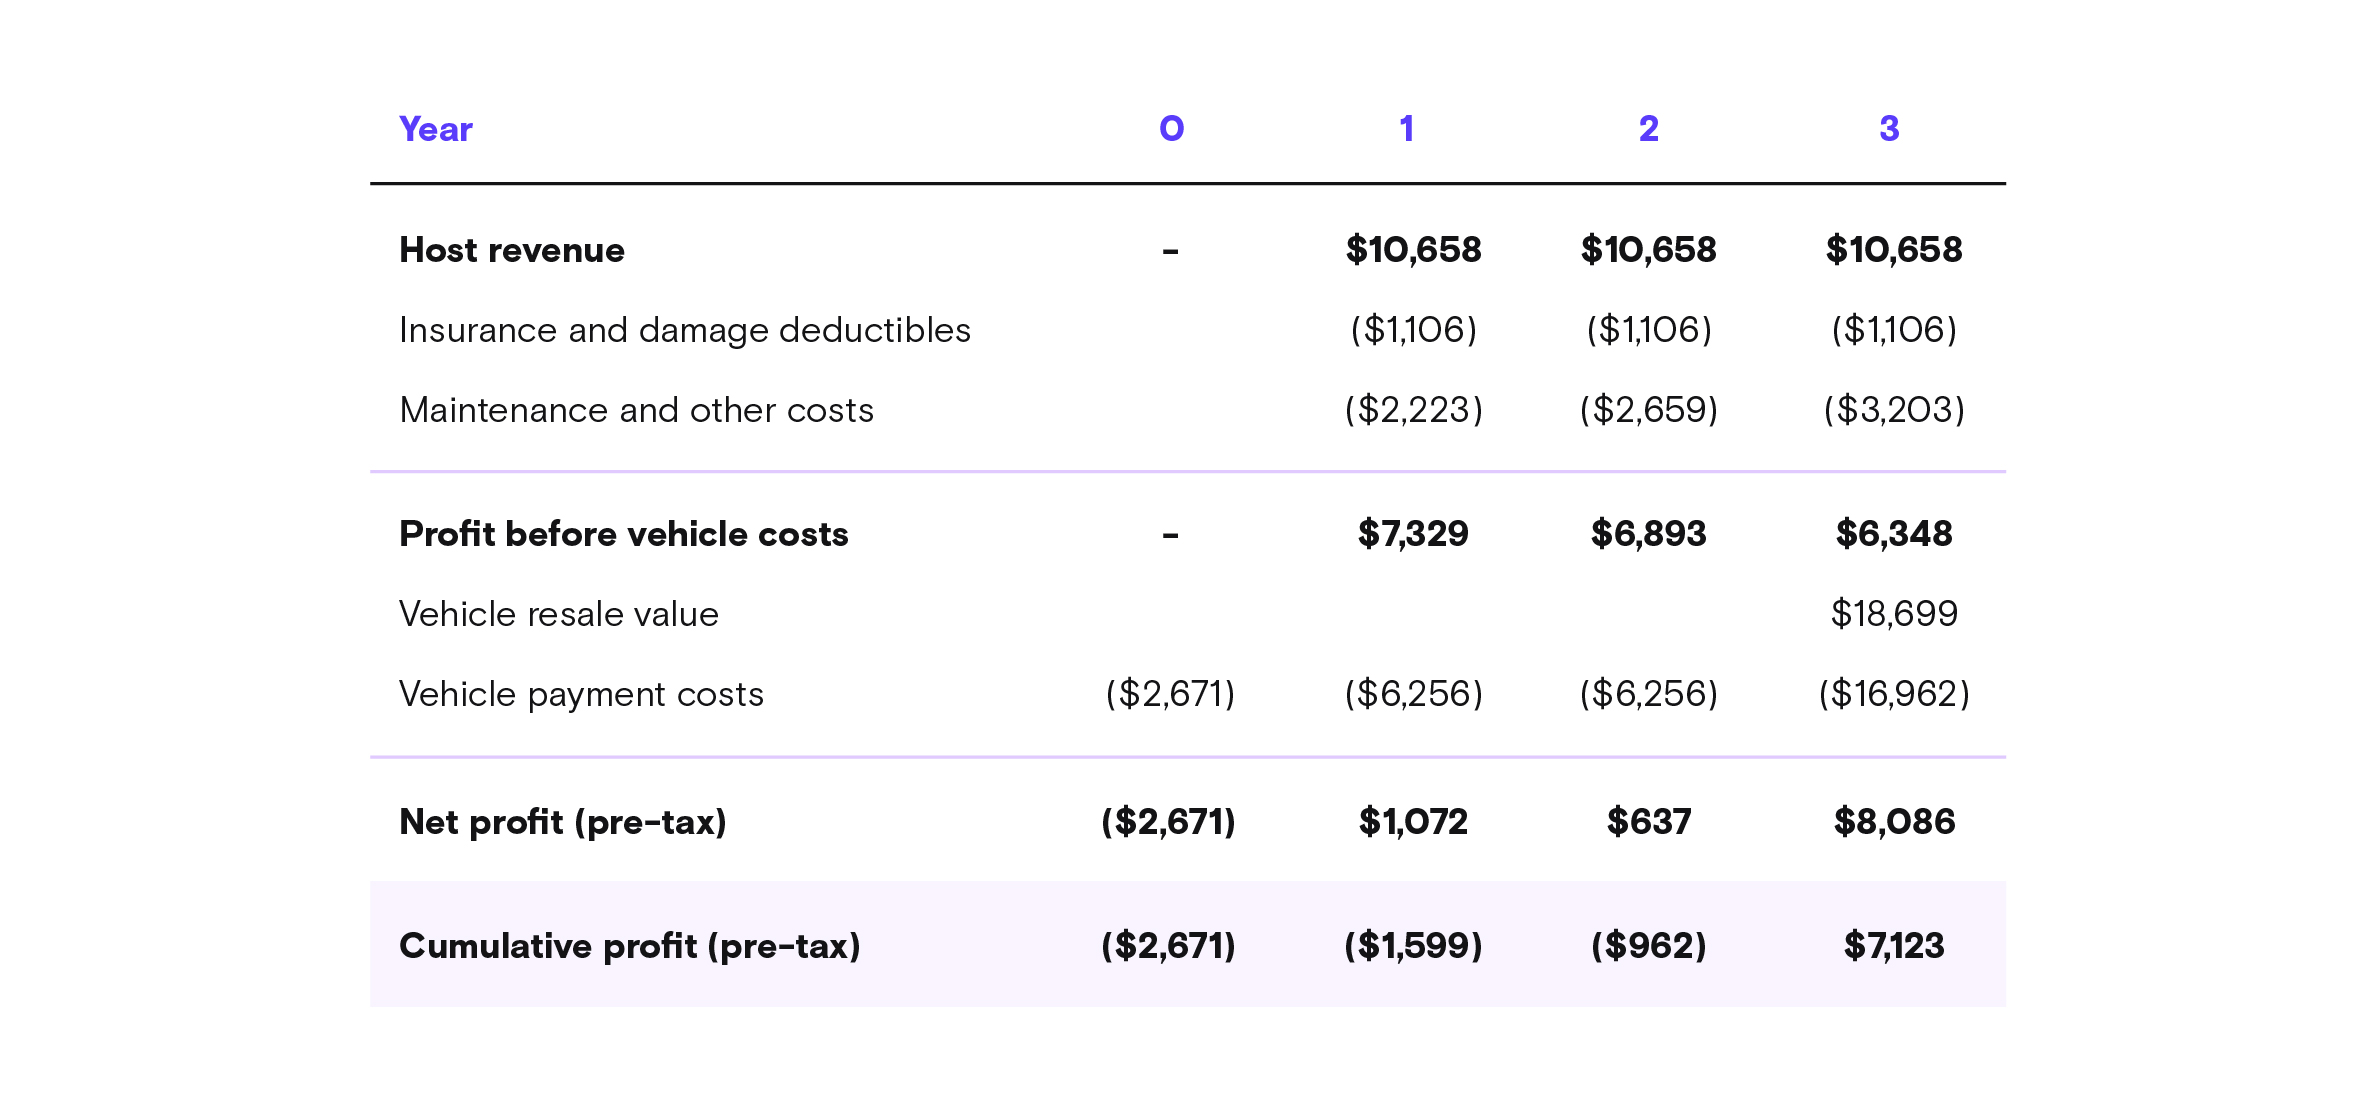This screenshot has width=2377, height=1117.
Task: Click the Maintenance and other costs label
Action: [x=637, y=410]
